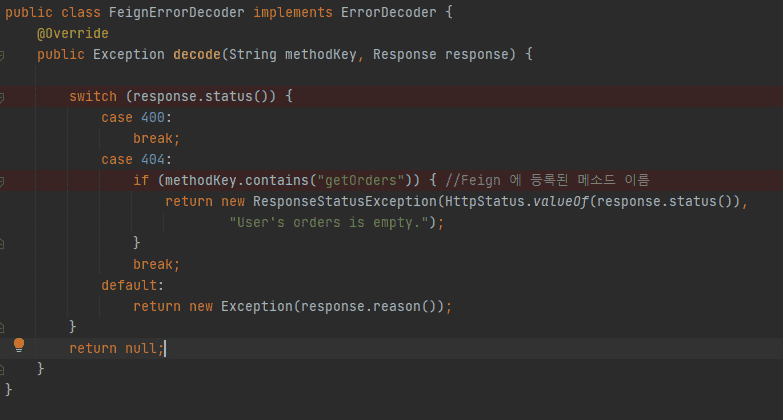783x420 pixels.
Task: Click the //Feign Korean comment
Action: coord(547,180)
